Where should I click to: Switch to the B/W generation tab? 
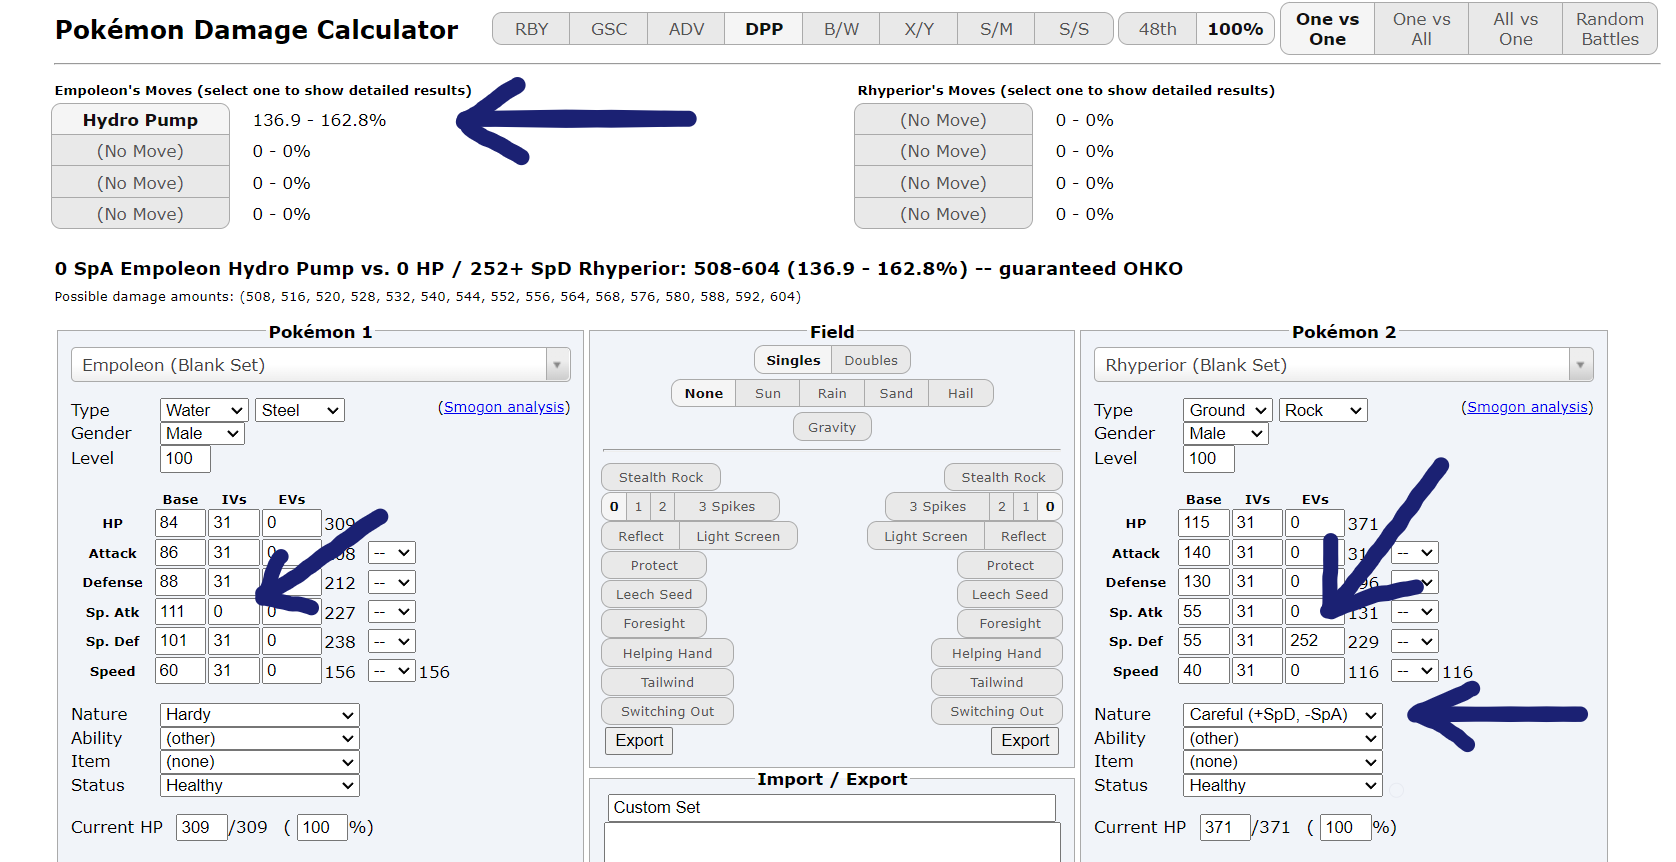(841, 29)
